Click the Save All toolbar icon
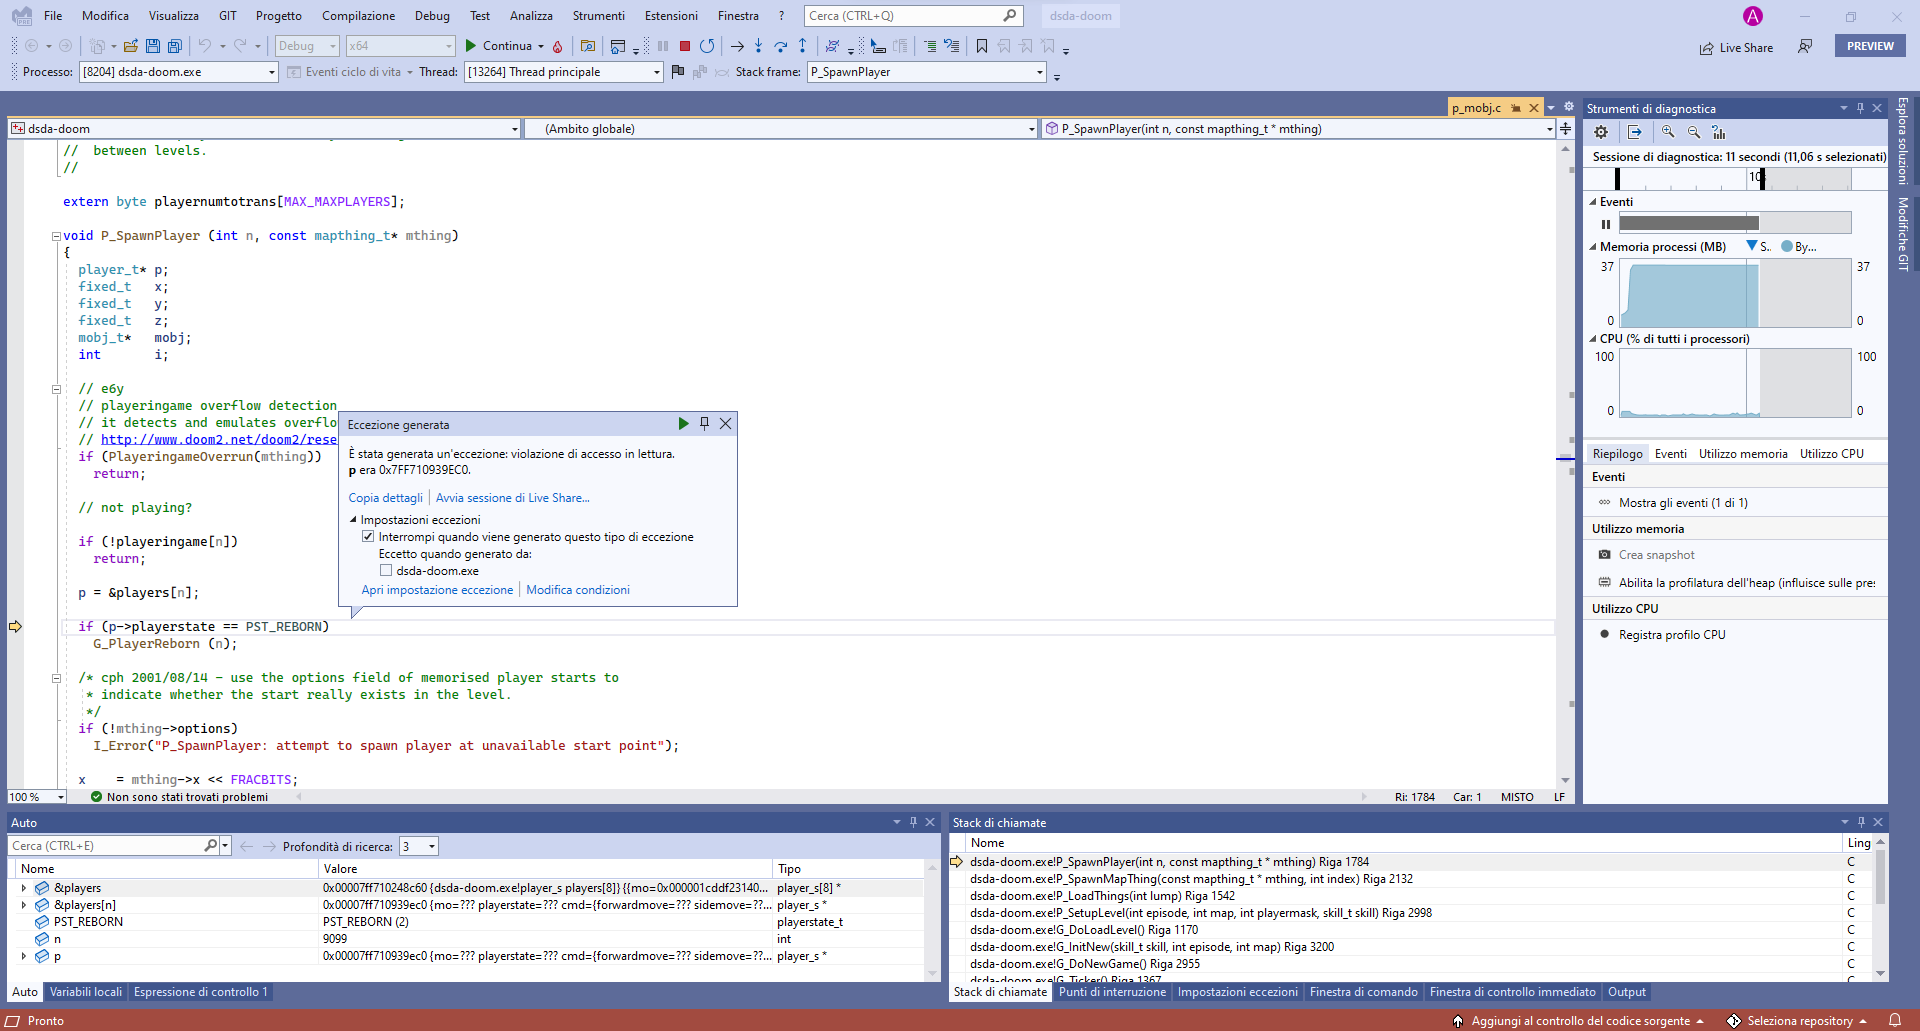This screenshot has height=1031, width=1920. point(175,46)
